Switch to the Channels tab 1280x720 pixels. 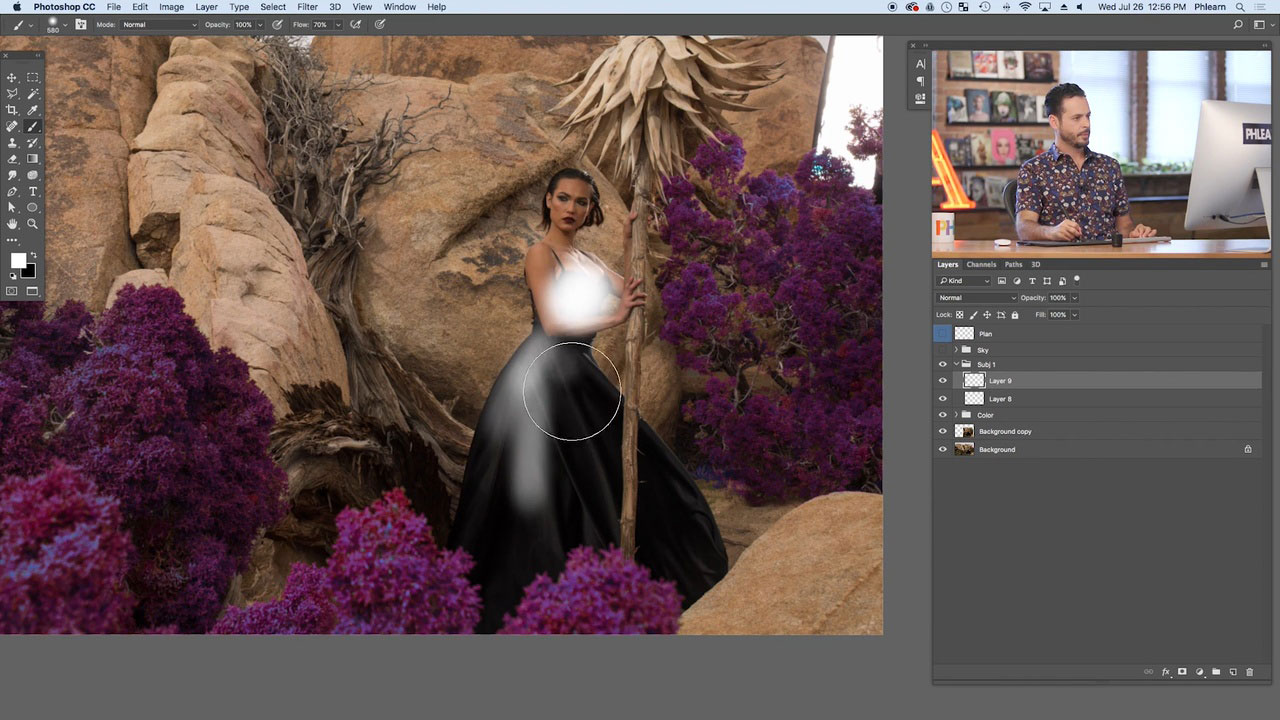point(981,265)
